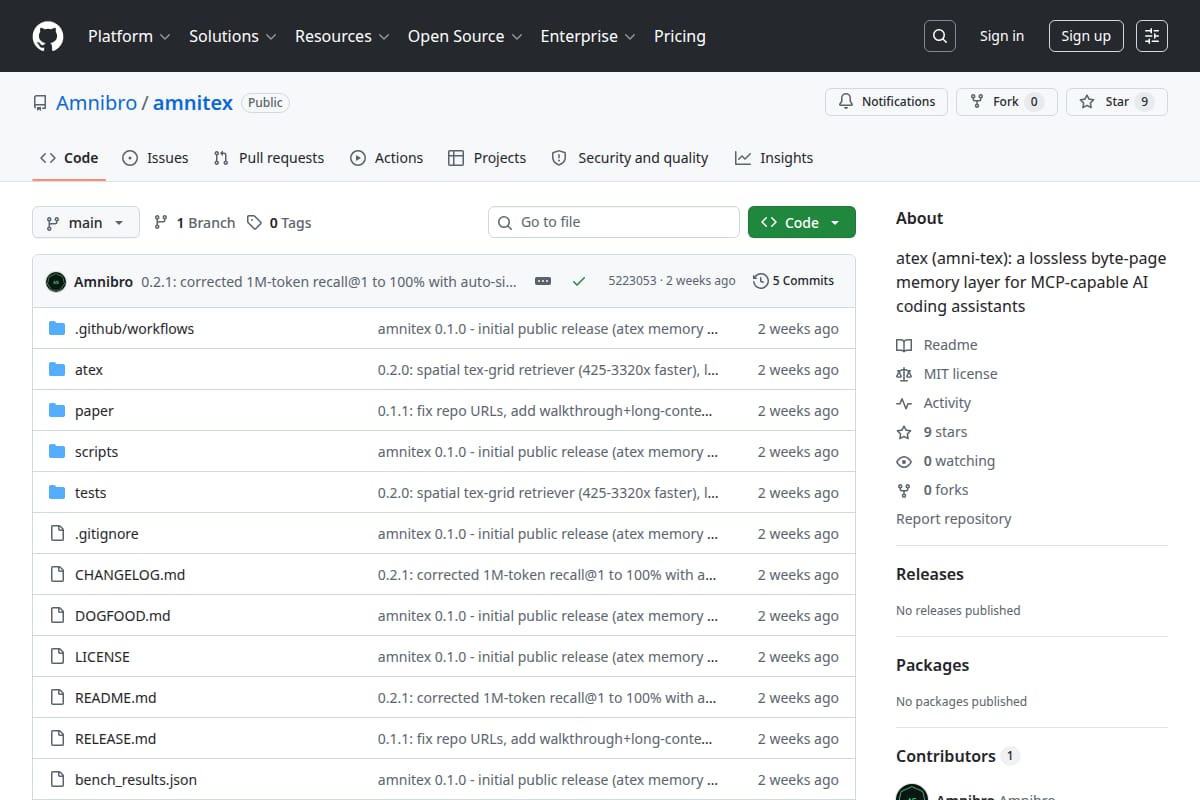Open the Pull requests tab

(x=269, y=158)
